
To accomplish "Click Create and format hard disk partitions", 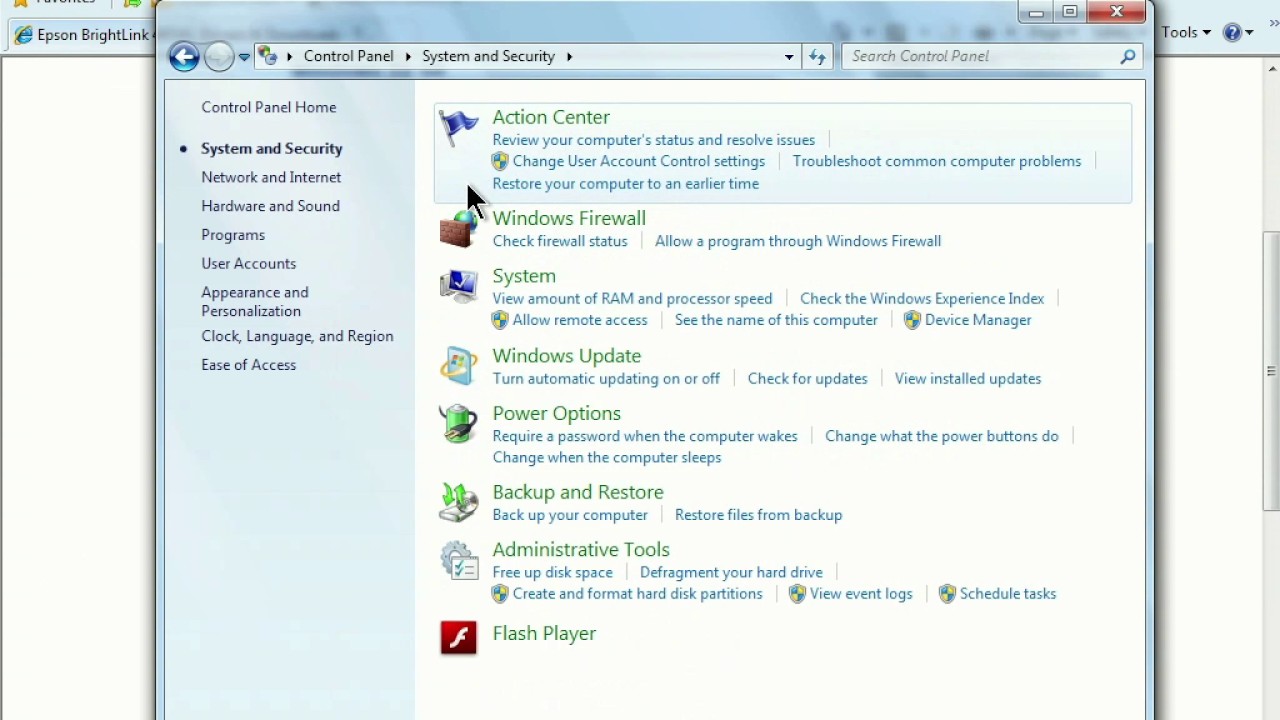I will coord(638,594).
